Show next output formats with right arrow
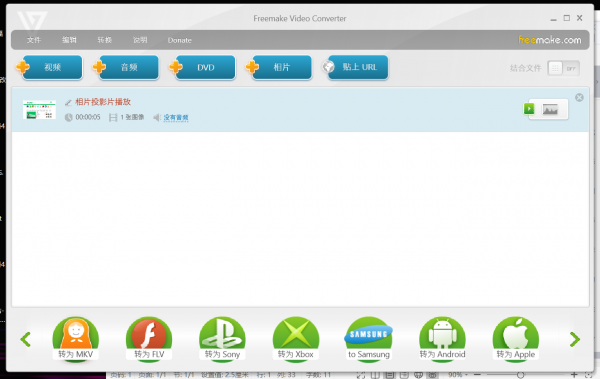Image resolution: width=600 pixels, height=379 pixels. point(574,339)
